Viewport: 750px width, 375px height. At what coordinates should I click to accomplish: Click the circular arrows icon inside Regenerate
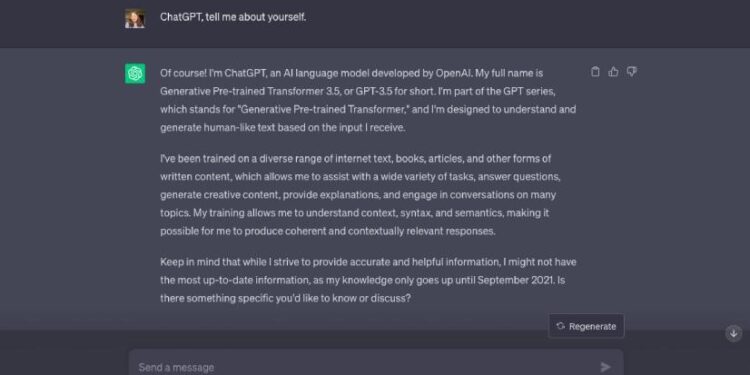[x=561, y=326]
